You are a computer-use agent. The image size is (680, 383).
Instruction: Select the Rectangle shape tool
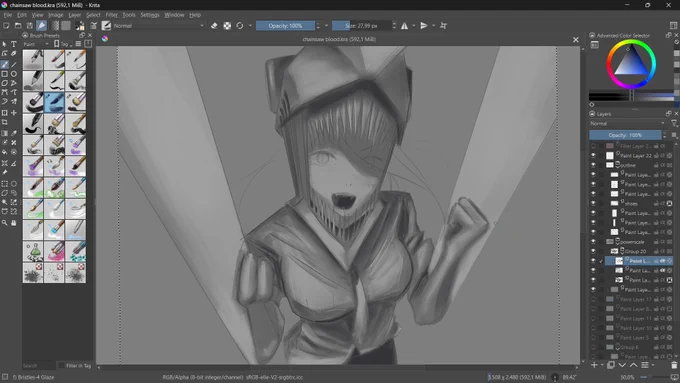point(5,74)
